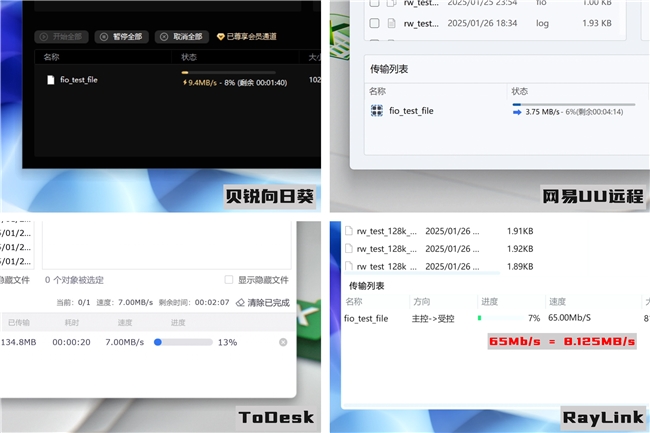
Task: Click the 1.93 KB size cell
Action: [x=597, y=23]
